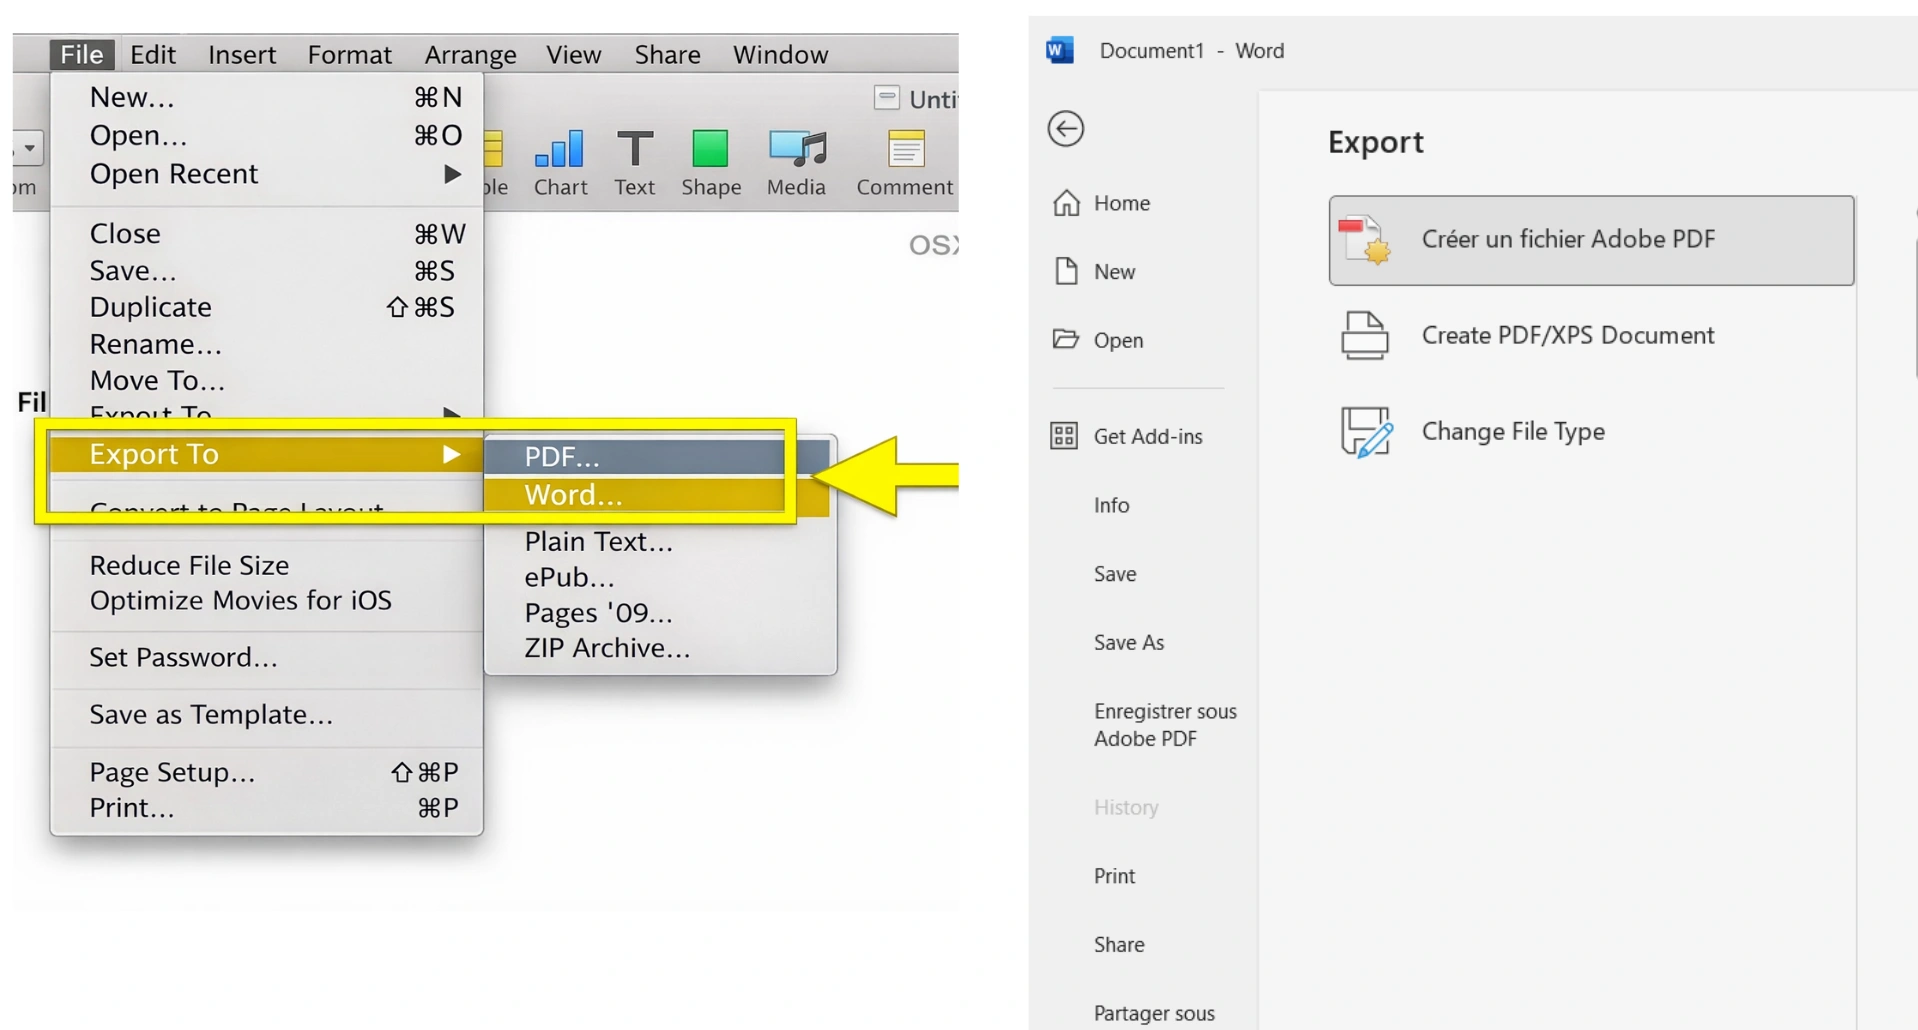The image size is (1918, 1030).
Task: Open the Format menu
Action: (349, 54)
